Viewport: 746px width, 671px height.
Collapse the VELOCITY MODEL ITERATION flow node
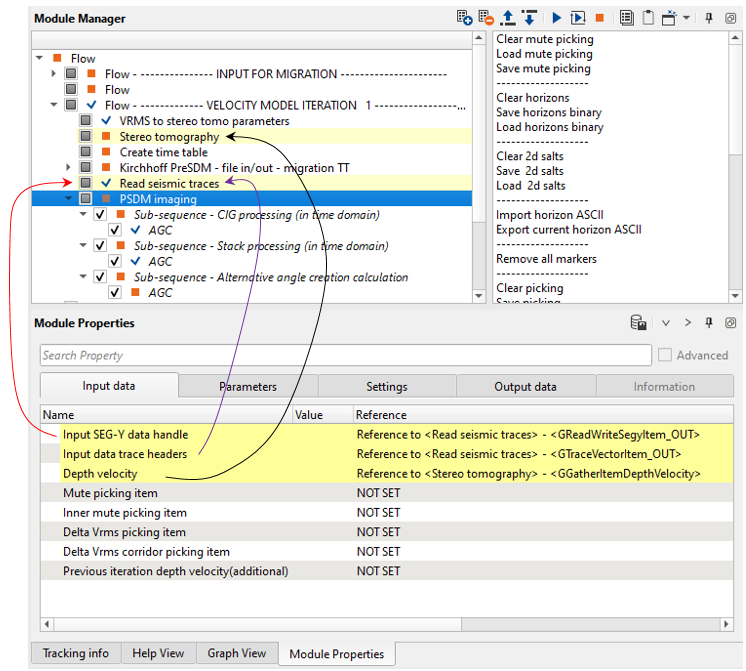pos(54,105)
